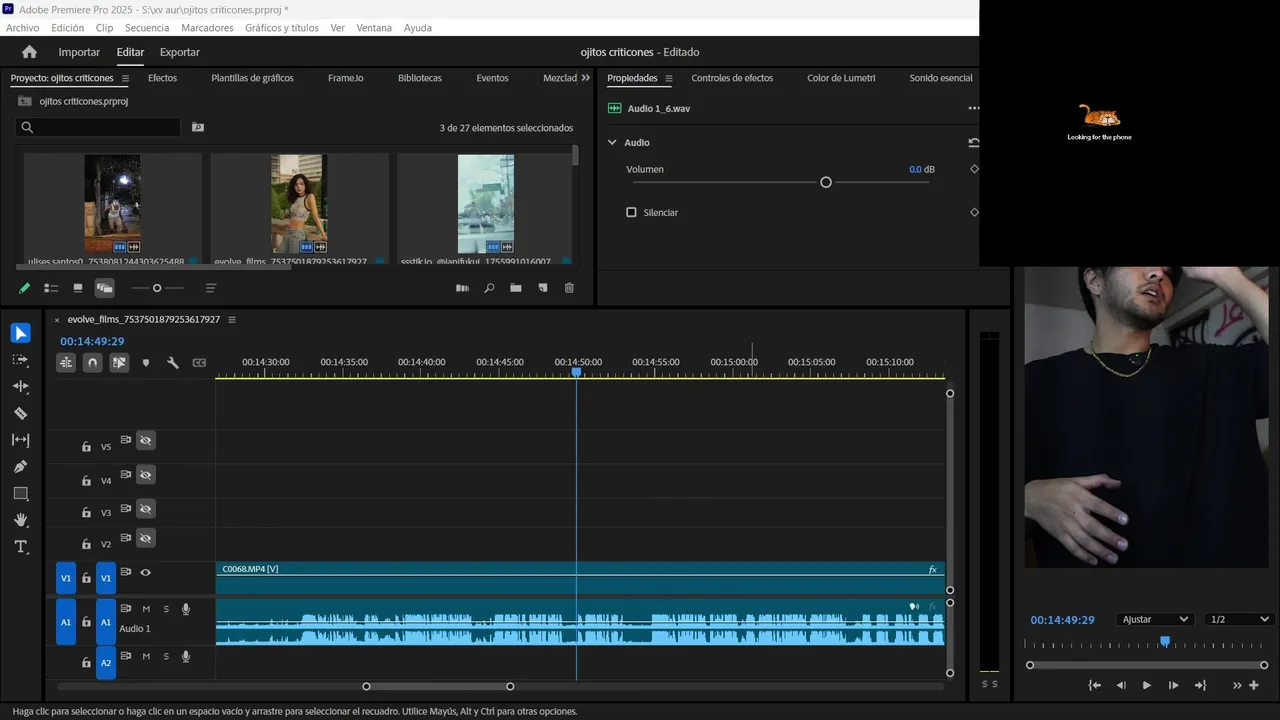Mute the Audio 1 track (M)
The height and width of the screenshot is (720, 1280).
click(146, 609)
